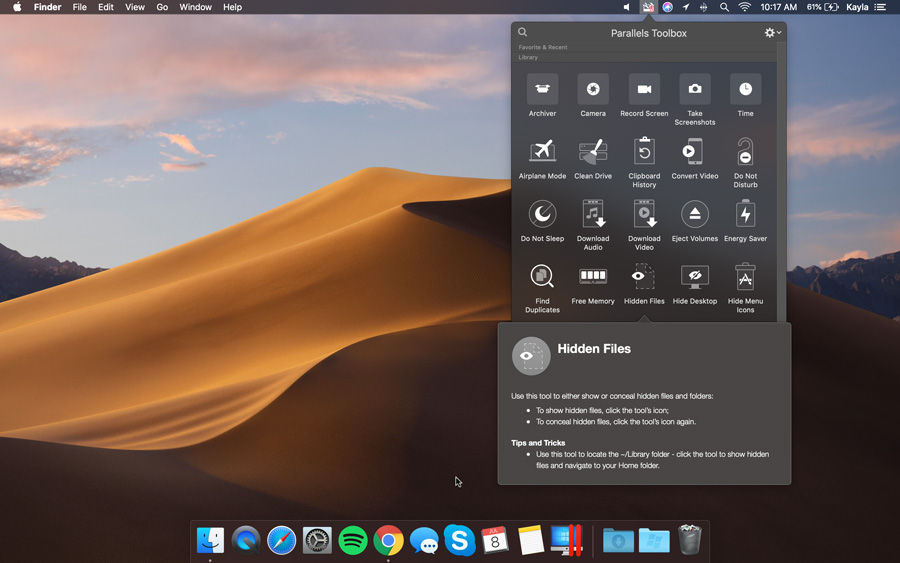The width and height of the screenshot is (900, 563).
Task: Toggle the Do Not Disturb tool
Action: (745, 163)
